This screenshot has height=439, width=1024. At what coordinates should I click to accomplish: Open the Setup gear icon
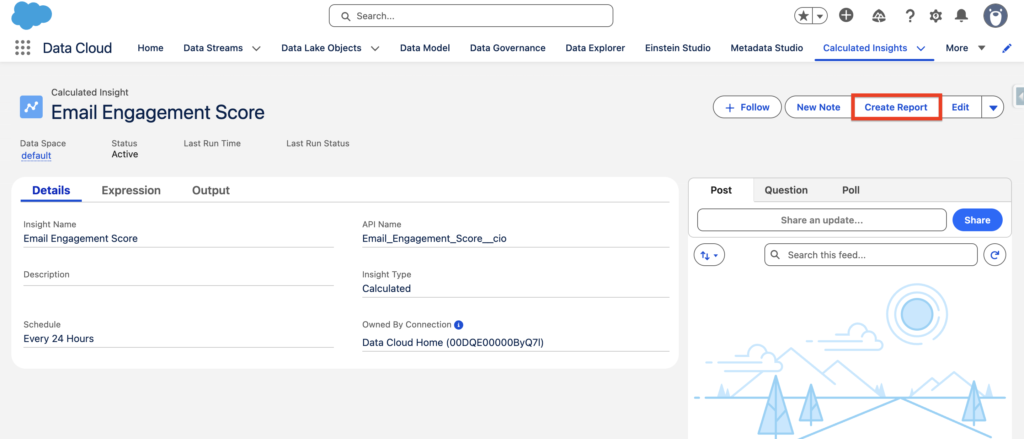click(x=936, y=16)
